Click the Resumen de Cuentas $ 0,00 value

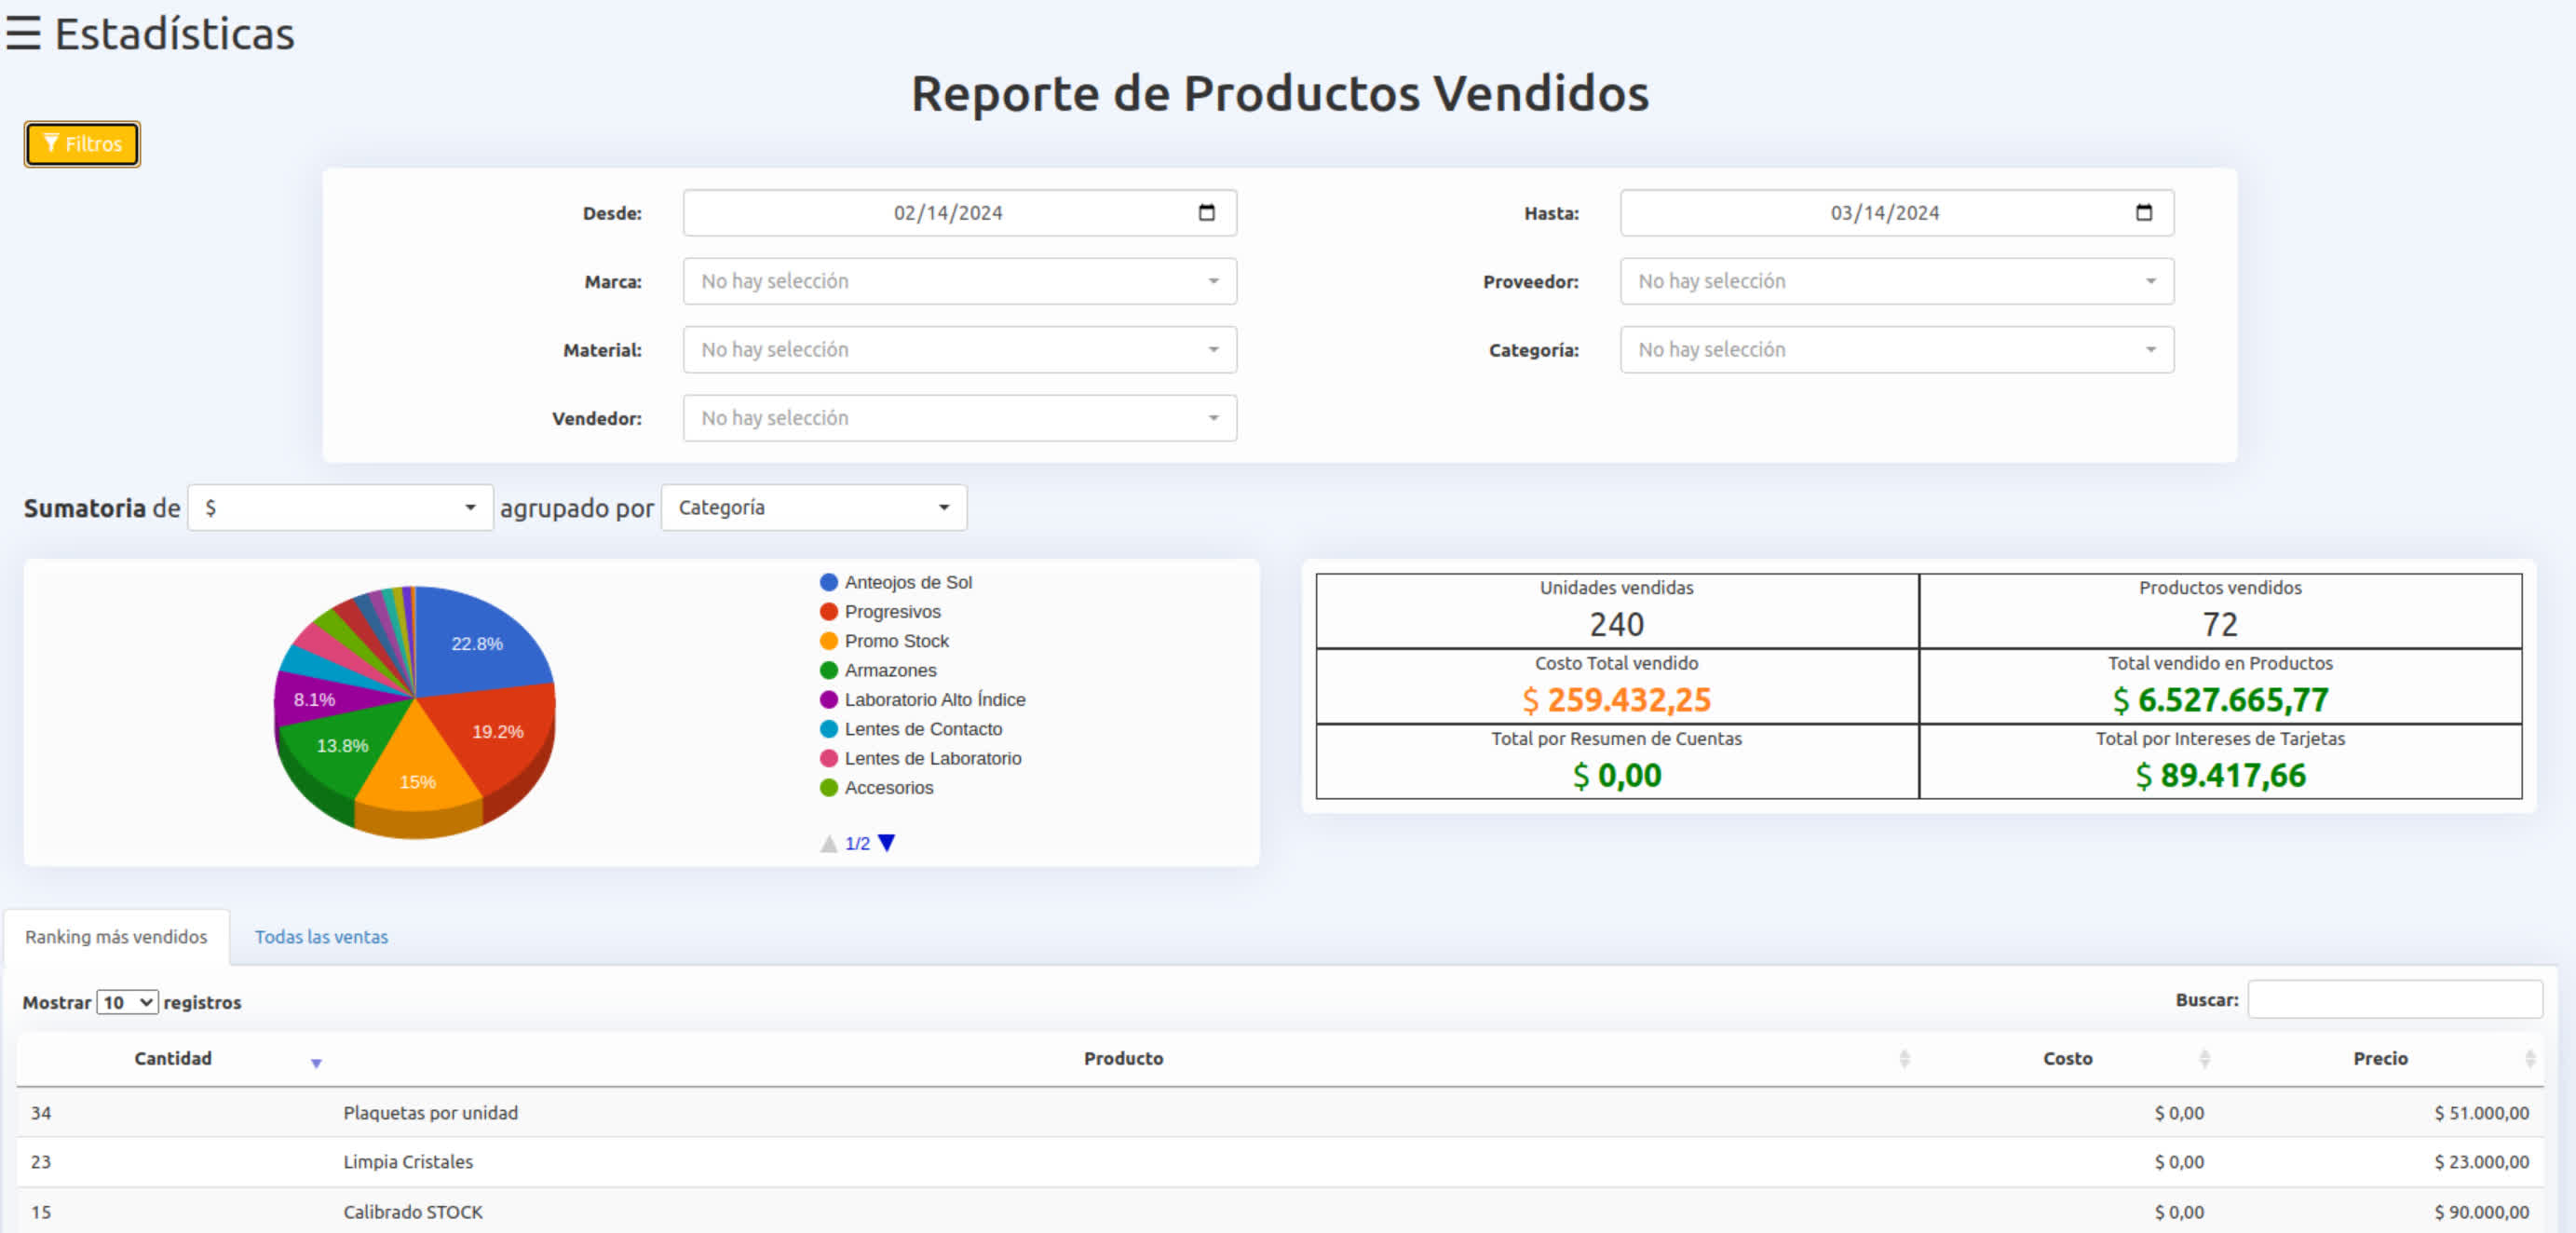click(1616, 775)
